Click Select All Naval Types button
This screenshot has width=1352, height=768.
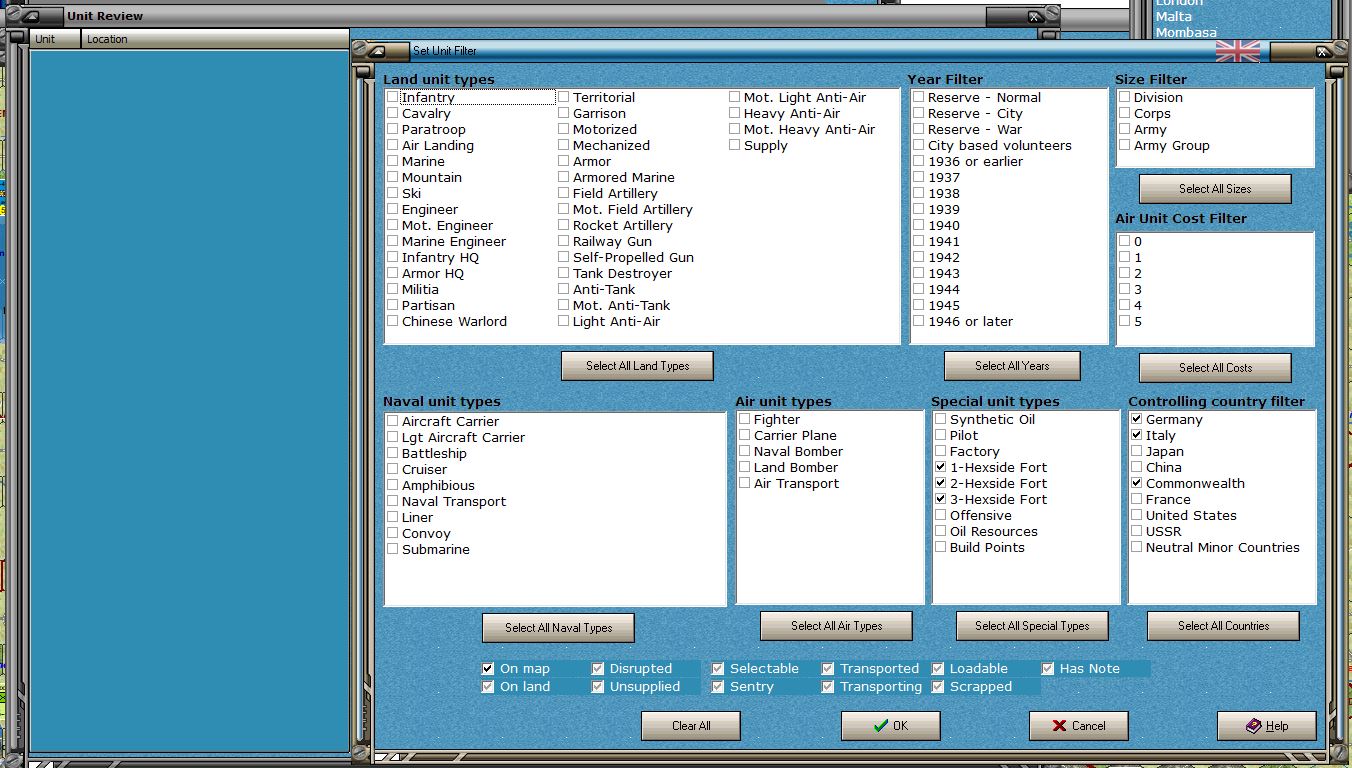558,628
